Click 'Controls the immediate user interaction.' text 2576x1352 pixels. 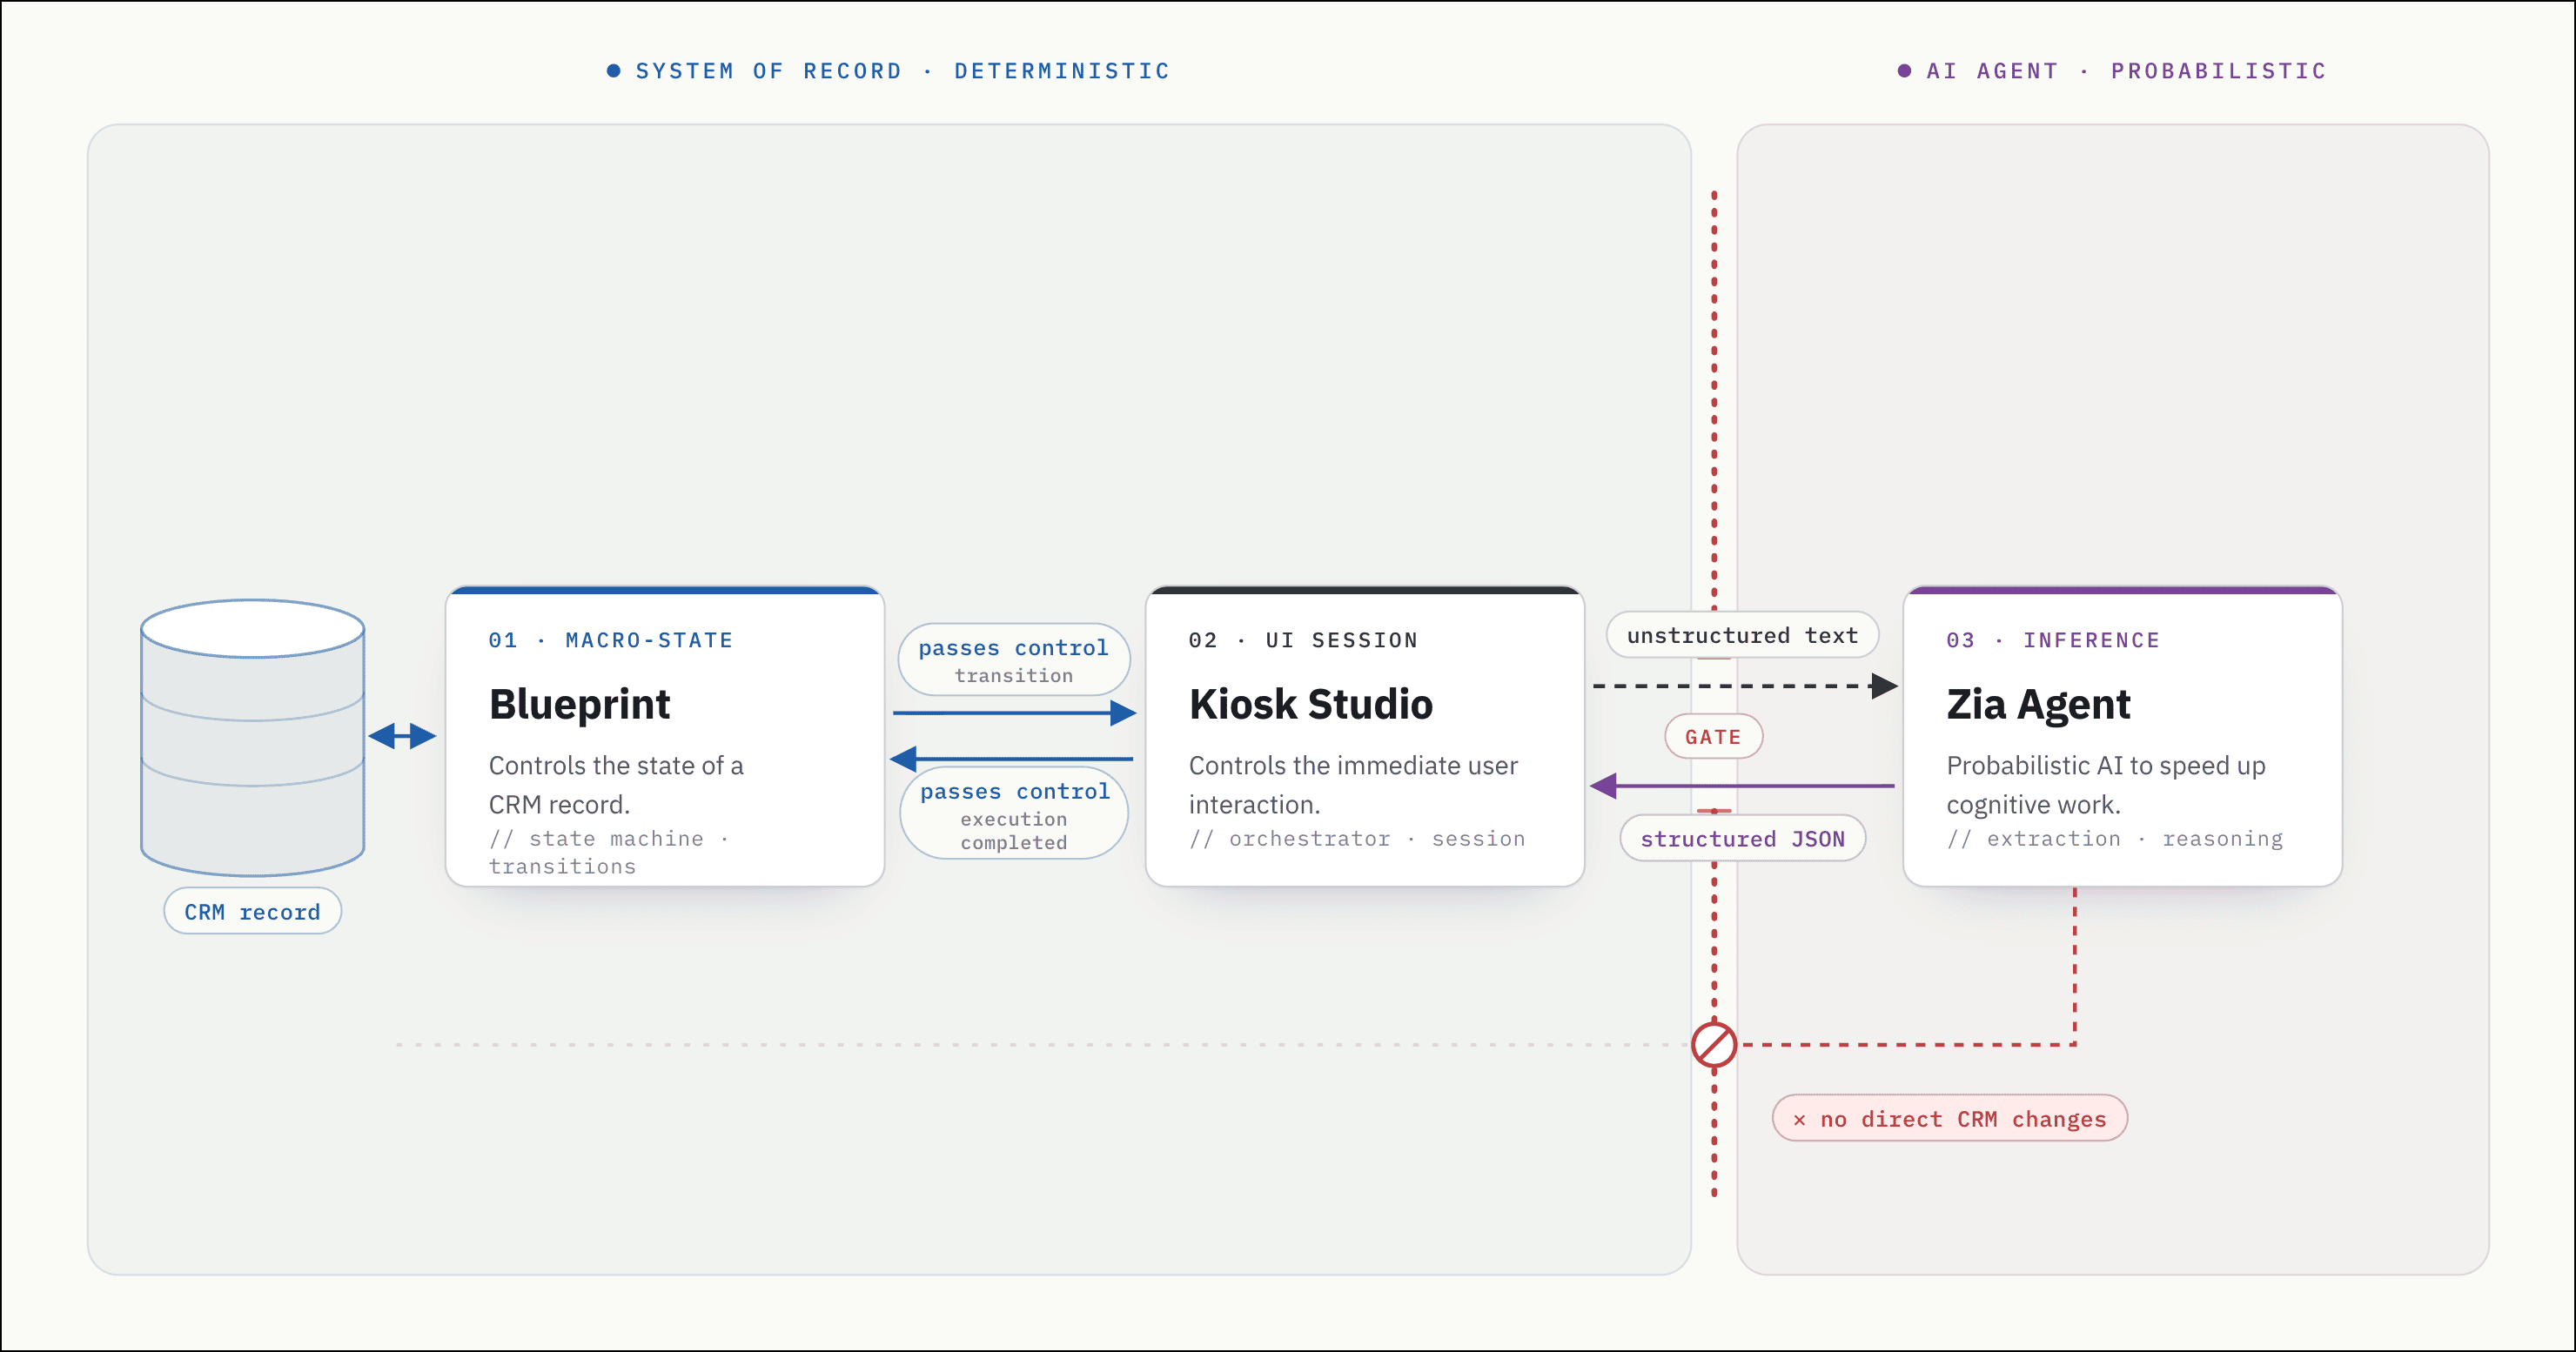(1353, 785)
